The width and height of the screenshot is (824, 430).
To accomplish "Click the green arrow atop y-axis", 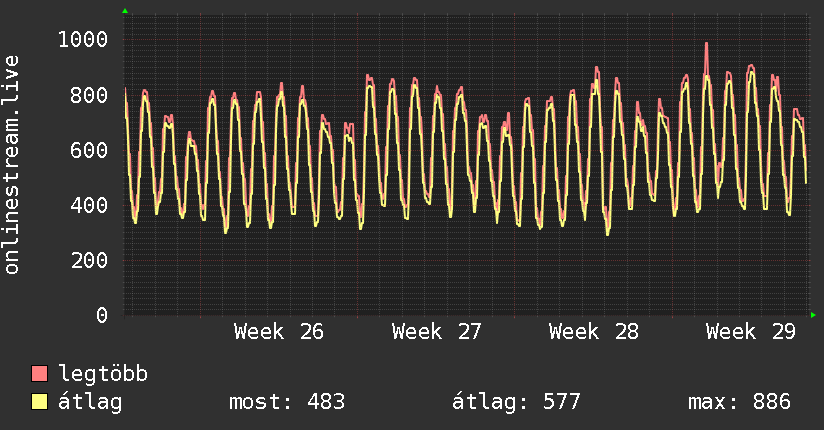I will click(125, 11).
